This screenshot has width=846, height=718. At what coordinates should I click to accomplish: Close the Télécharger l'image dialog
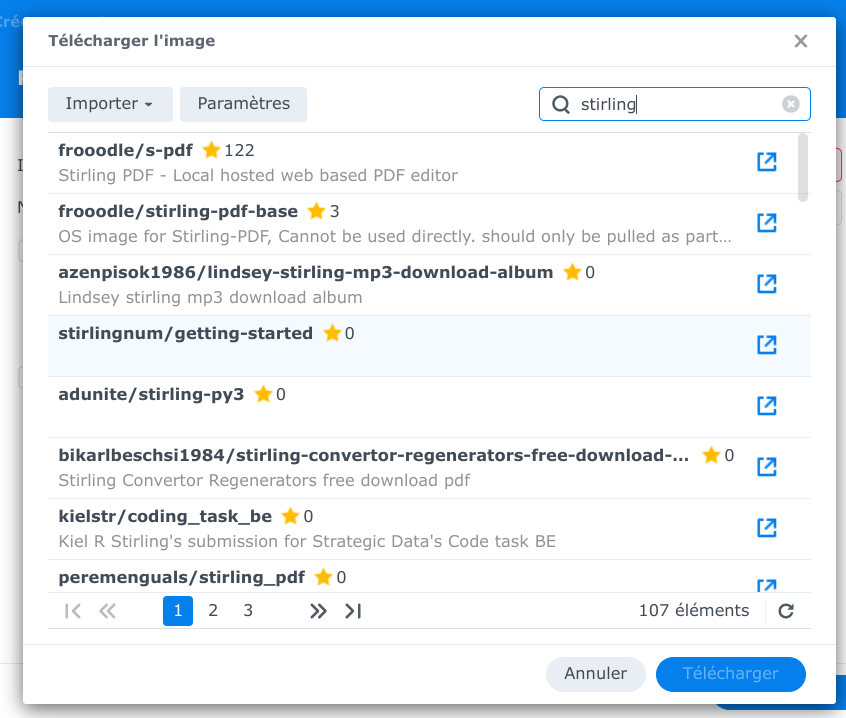801,41
